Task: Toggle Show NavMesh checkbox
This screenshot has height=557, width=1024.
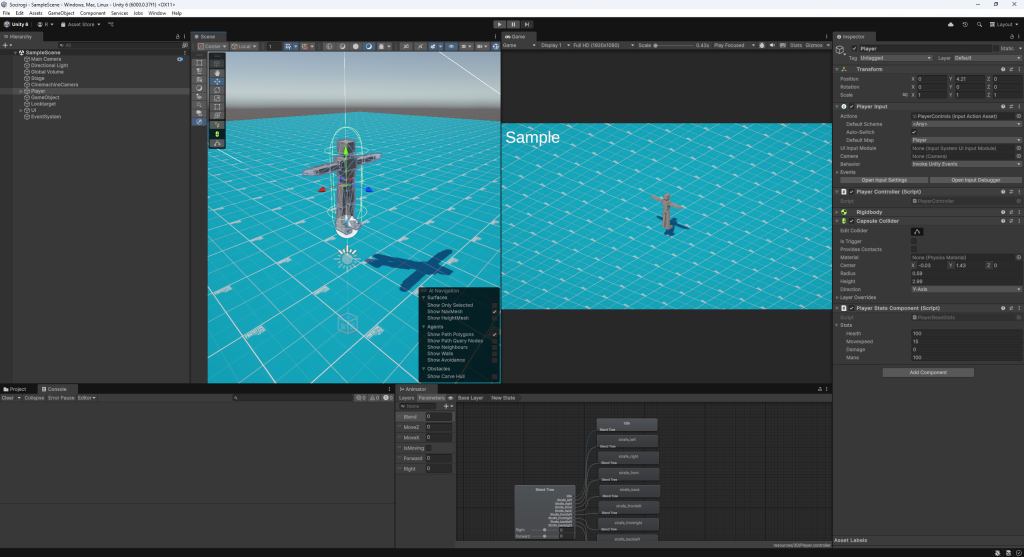Action: pyautogui.click(x=494, y=312)
